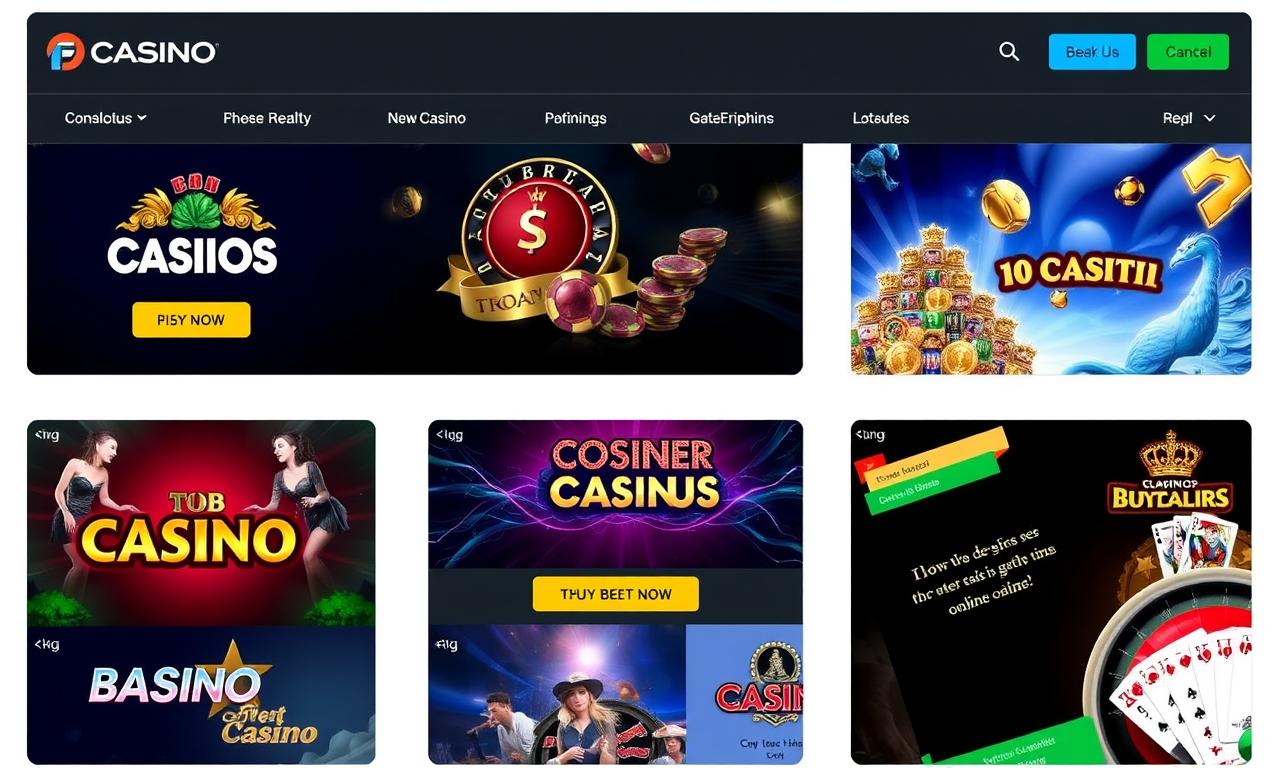This screenshot has width=1280, height=768.
Task: Click the blue Beak Us button
Action: pyautogui.click(x=1092, y=52)
